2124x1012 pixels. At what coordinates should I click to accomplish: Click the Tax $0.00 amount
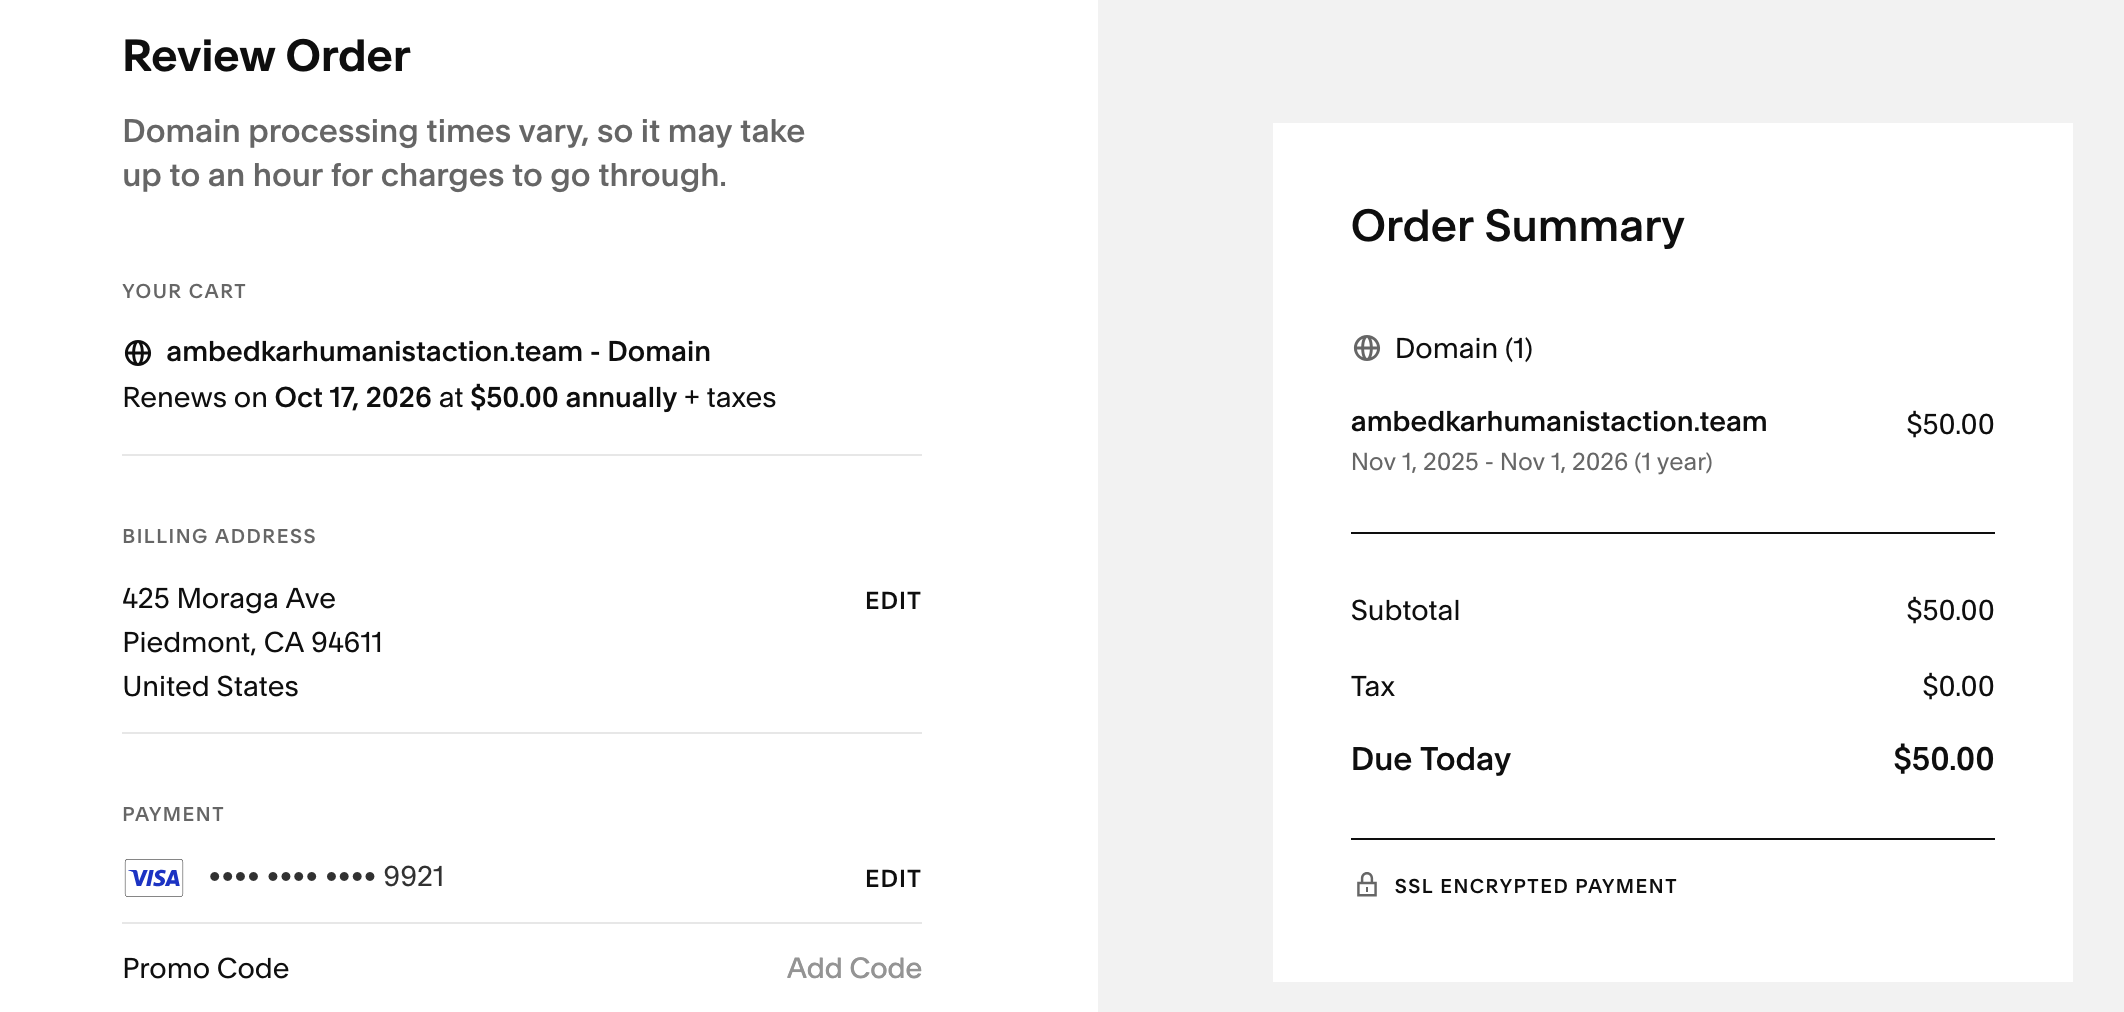(1957, 686)
